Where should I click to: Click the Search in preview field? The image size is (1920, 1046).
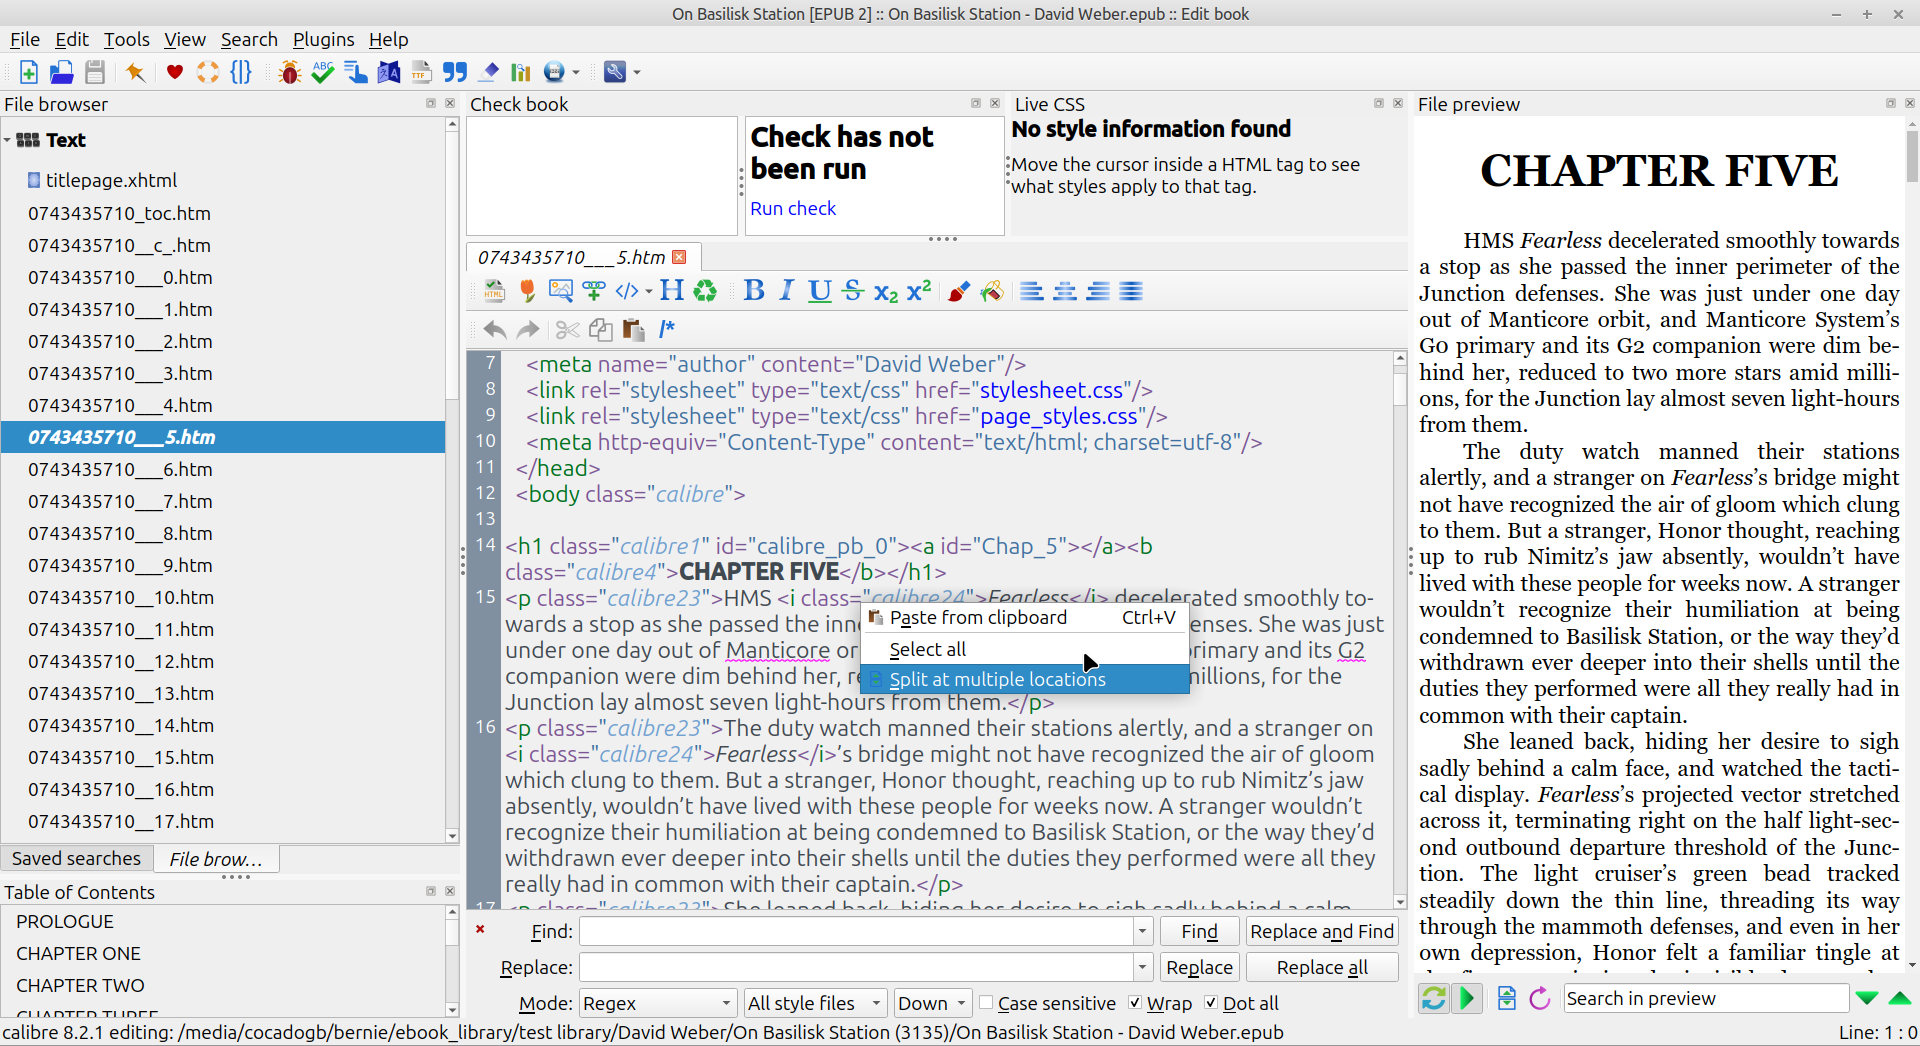(x=1705, y=998)
